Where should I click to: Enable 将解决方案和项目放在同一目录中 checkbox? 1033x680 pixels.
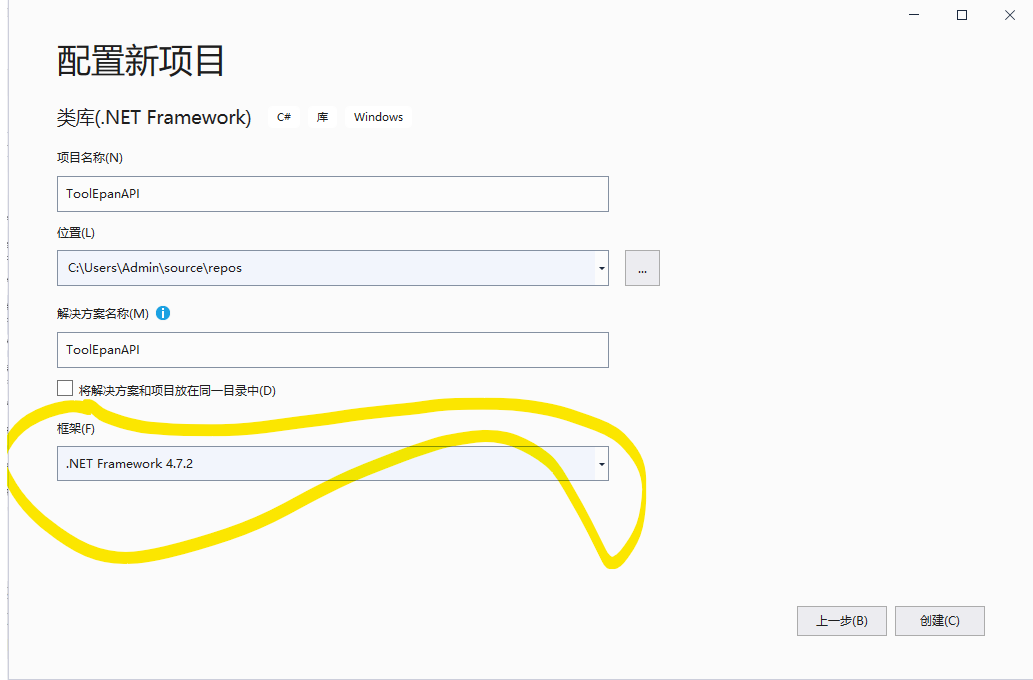pos(65,387)
